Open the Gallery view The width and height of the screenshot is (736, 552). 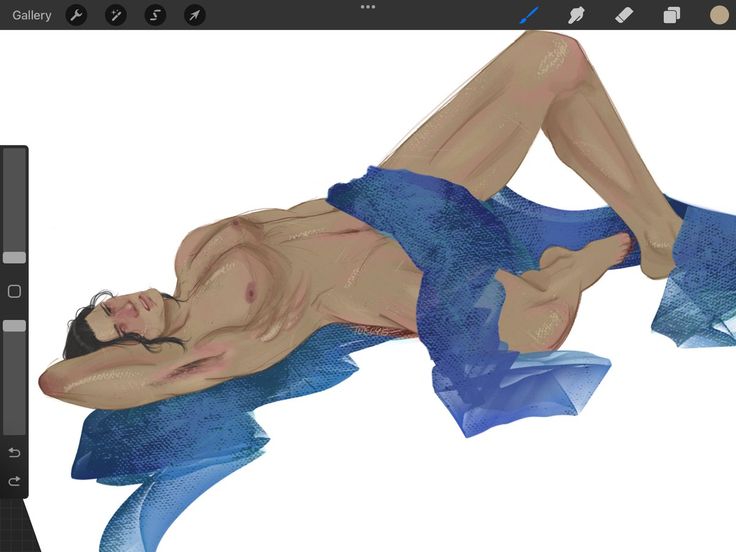(31, 15)
